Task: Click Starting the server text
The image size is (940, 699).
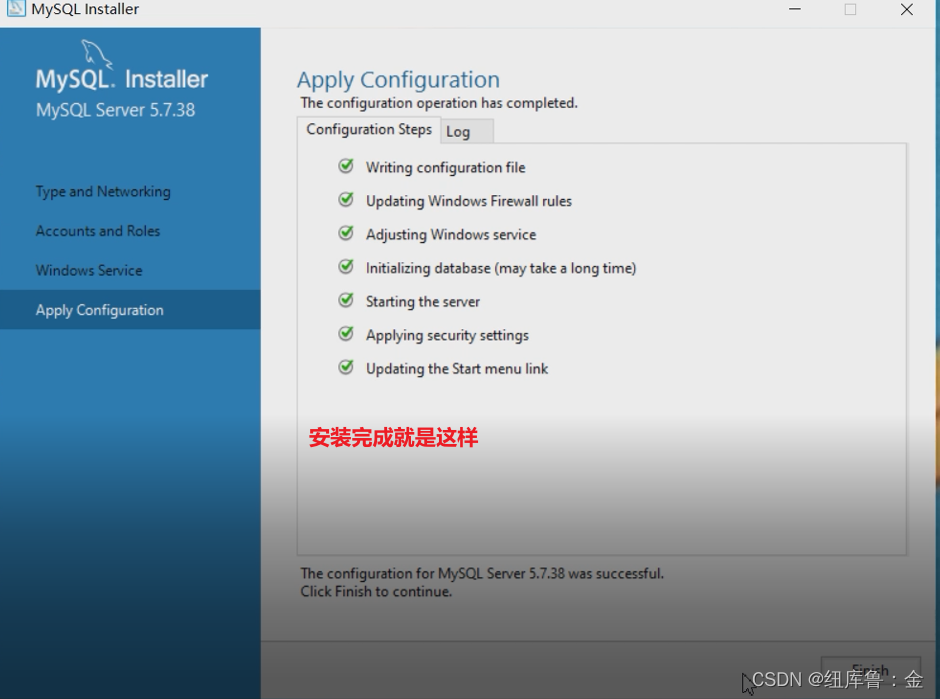Action: click(423, 302)
